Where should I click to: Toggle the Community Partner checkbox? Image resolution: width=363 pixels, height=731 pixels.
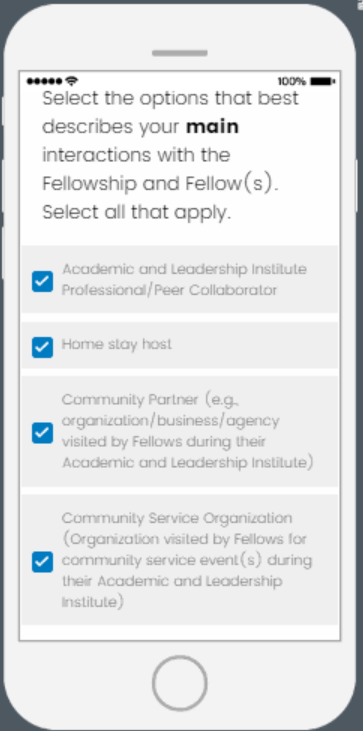pos(42,433)
